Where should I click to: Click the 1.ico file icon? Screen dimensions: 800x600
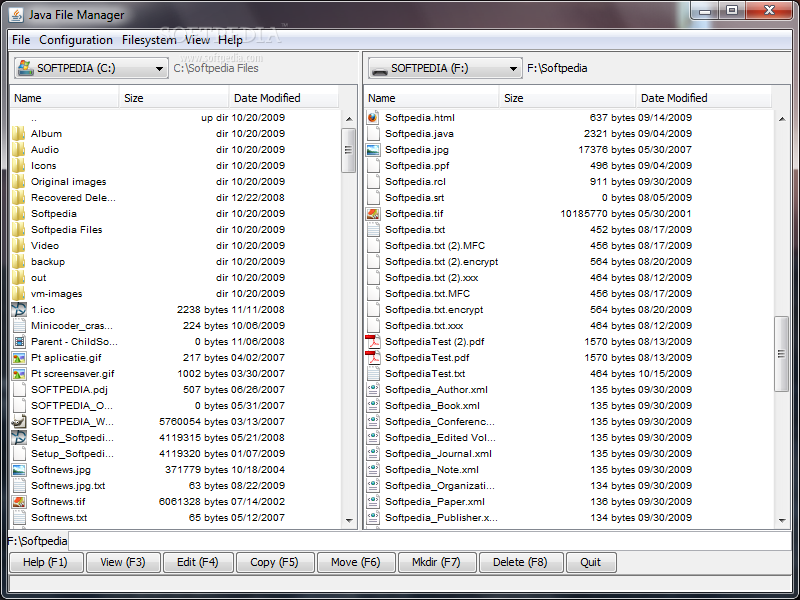pyautogui.click(x=19, y=310)
